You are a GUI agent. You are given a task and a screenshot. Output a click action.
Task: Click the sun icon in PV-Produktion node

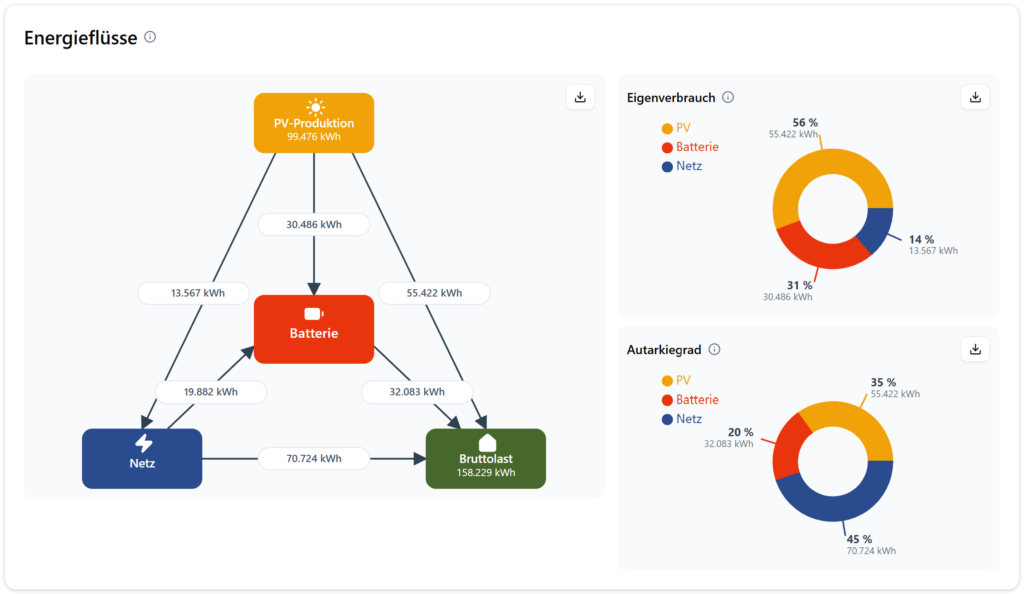click(x=315, y=107)
